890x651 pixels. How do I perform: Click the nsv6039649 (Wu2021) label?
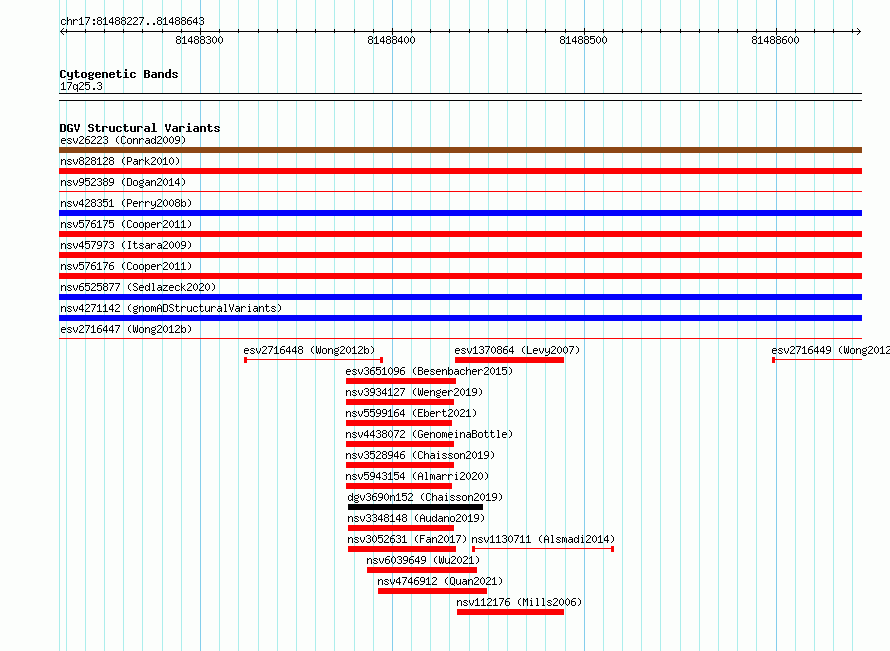[x=423, y=560]
